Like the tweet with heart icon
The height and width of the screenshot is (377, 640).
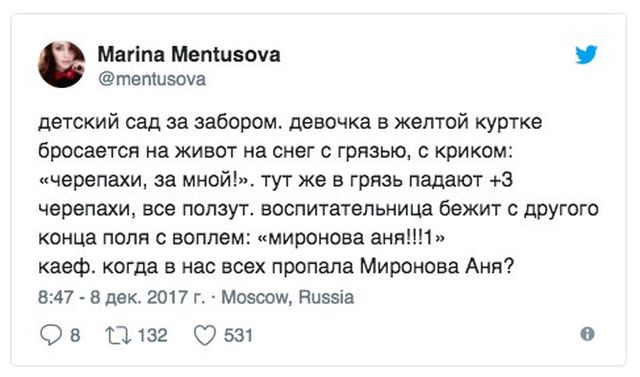point(204,336)
